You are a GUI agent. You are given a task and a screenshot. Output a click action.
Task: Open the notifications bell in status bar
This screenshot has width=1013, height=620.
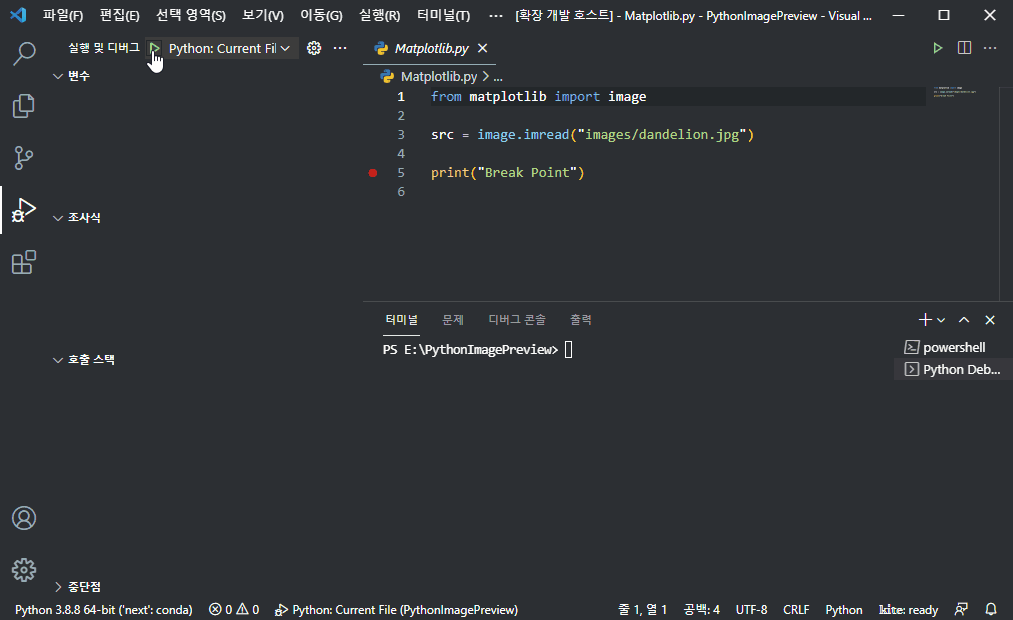tap(991, 609)
